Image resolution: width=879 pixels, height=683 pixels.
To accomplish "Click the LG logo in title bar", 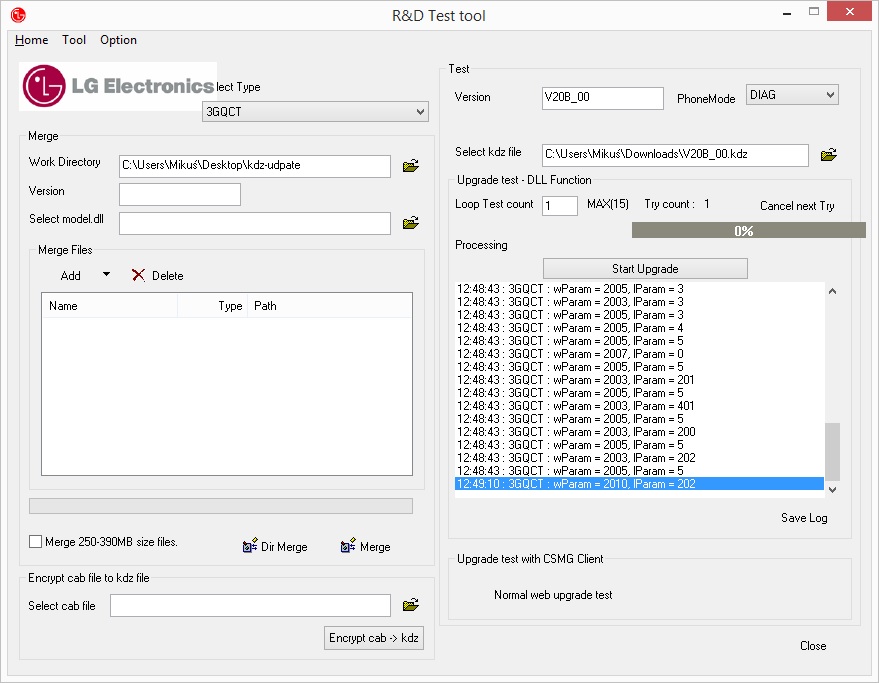I will point(18,15).
